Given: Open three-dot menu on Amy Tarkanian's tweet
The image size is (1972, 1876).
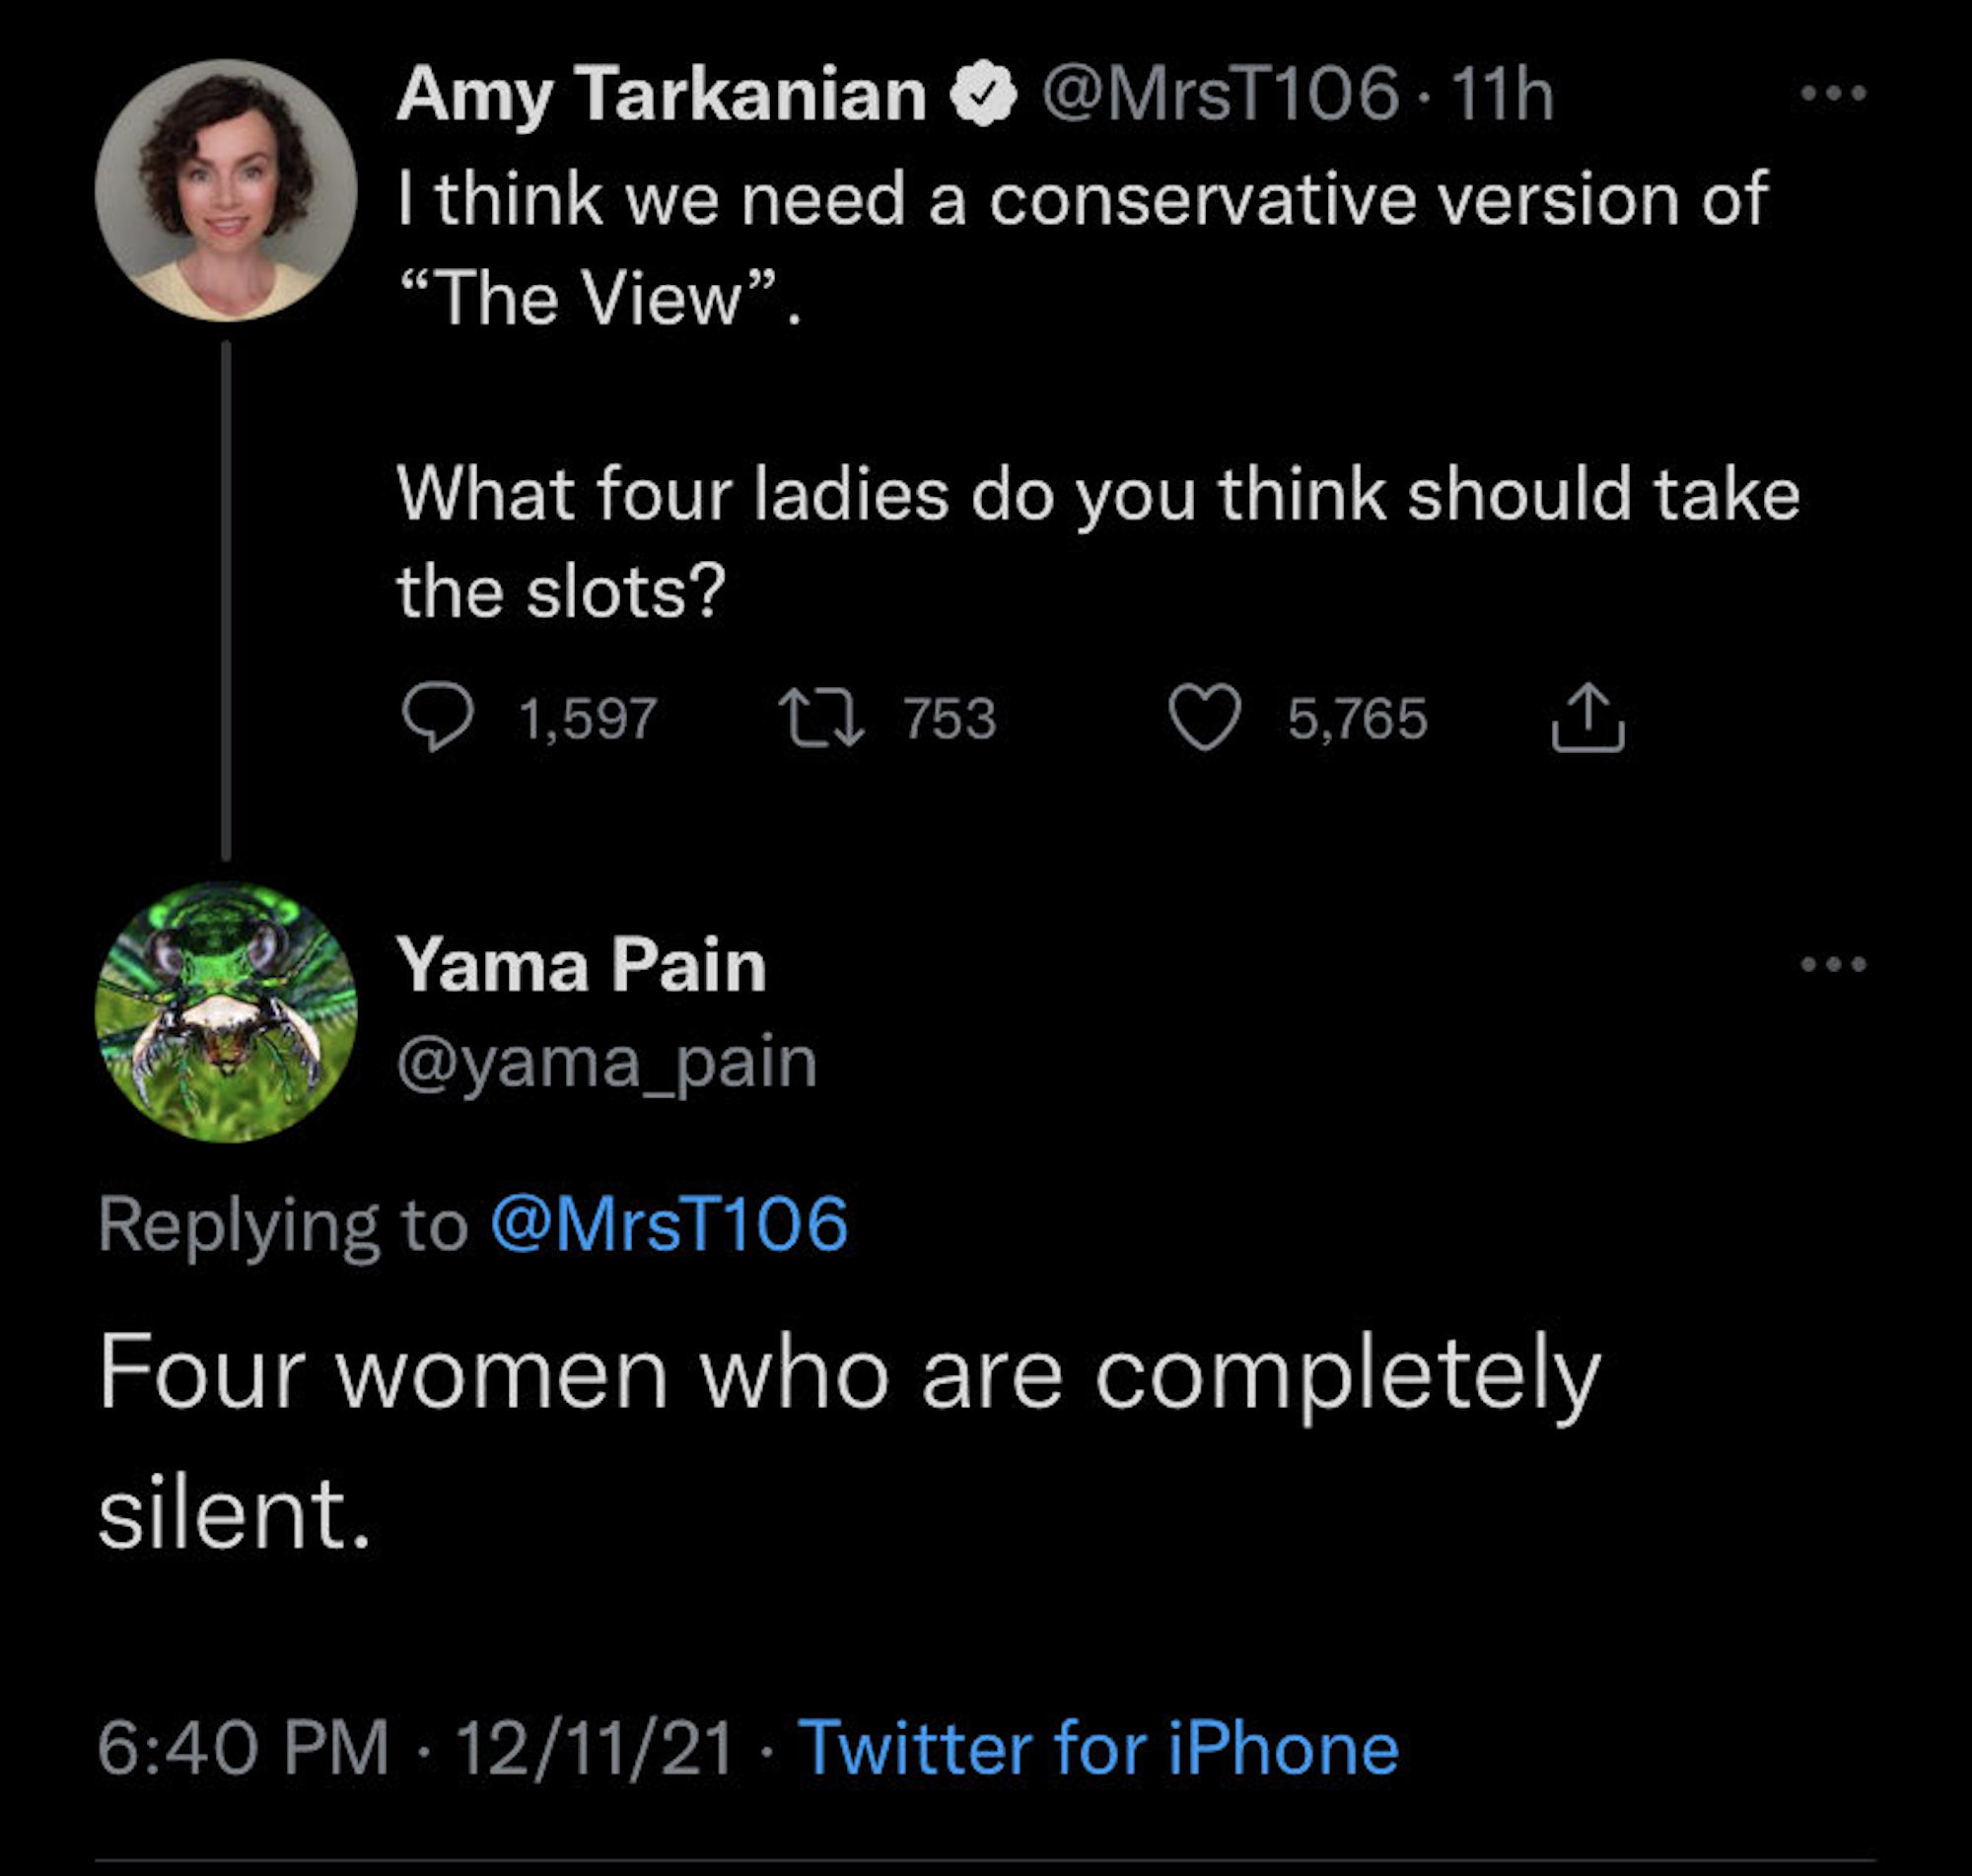Looking at the screenshot, I should pyautogui.click(x=1832, y=94).
